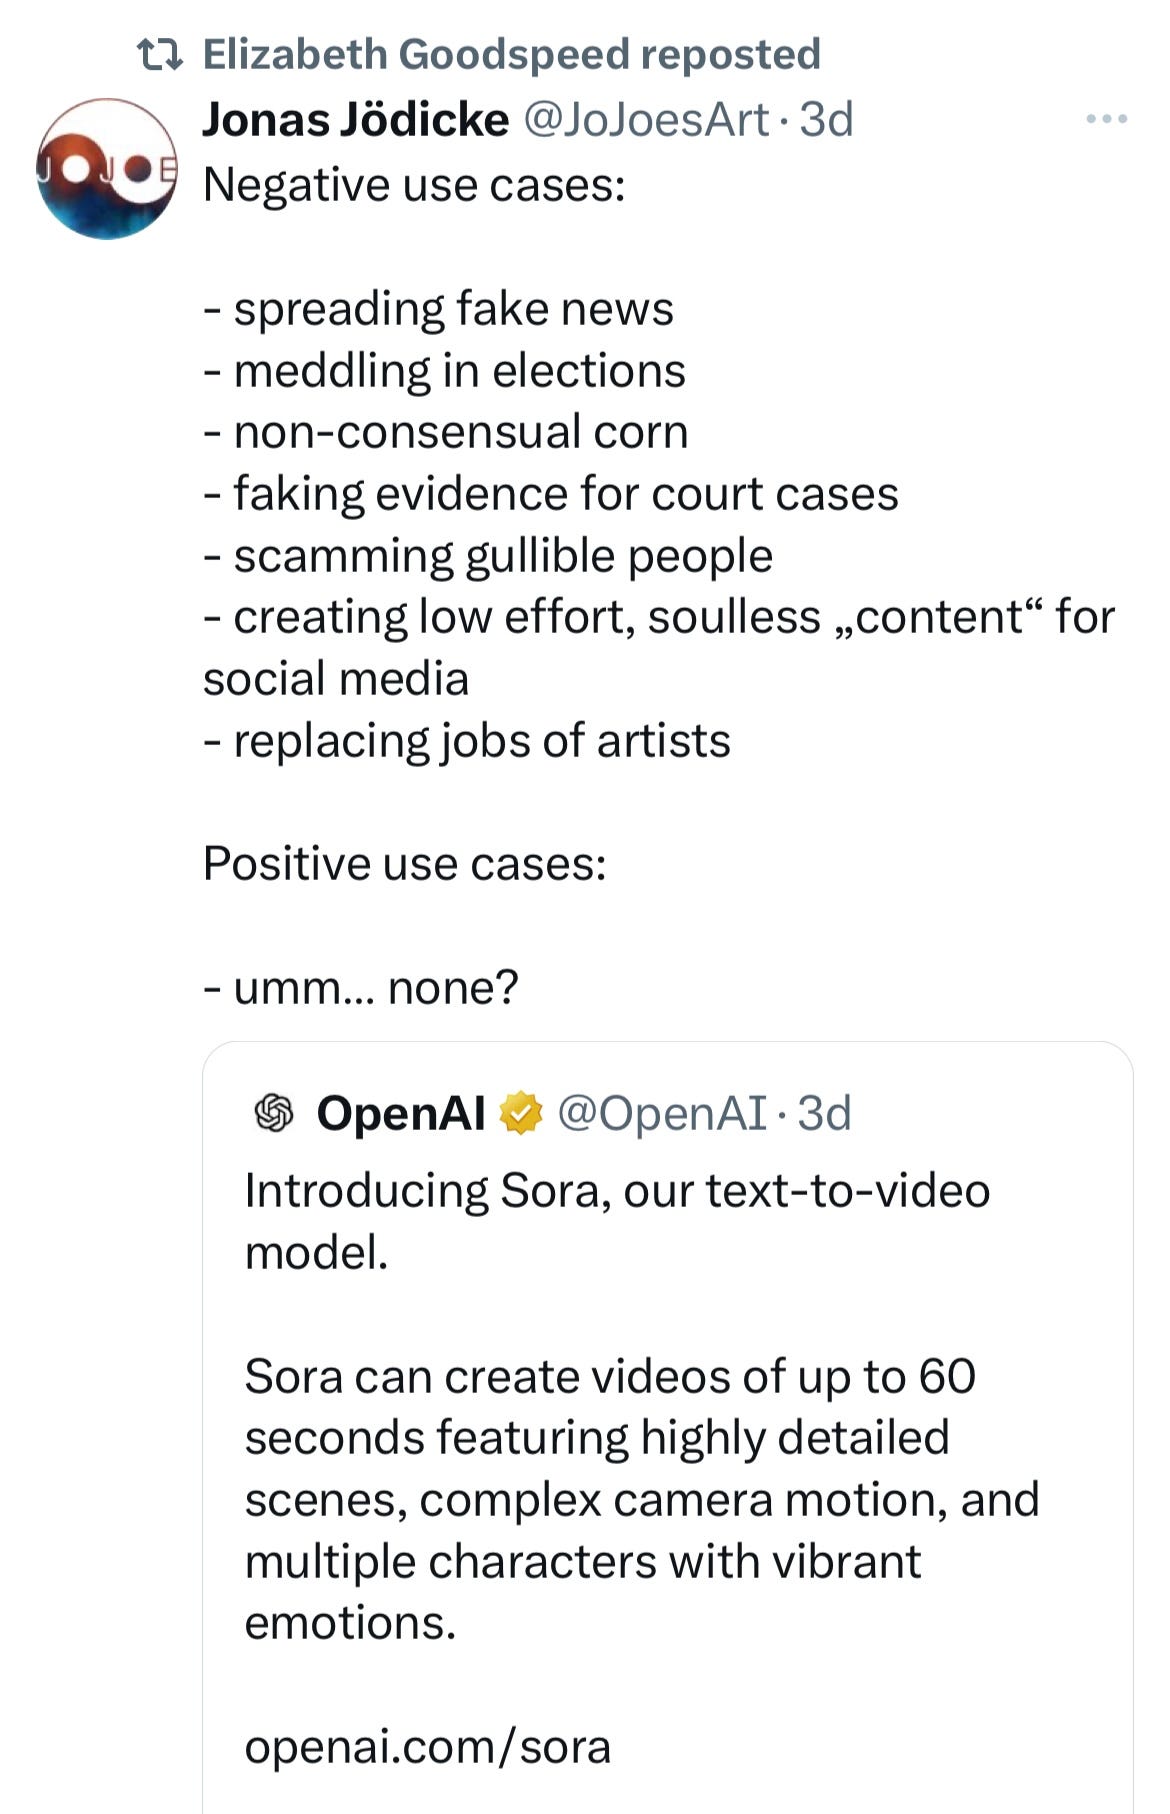1170x1814 pixels.
Task: Click the OpenAI logo avatar
Action: (x=274, y=1113)
